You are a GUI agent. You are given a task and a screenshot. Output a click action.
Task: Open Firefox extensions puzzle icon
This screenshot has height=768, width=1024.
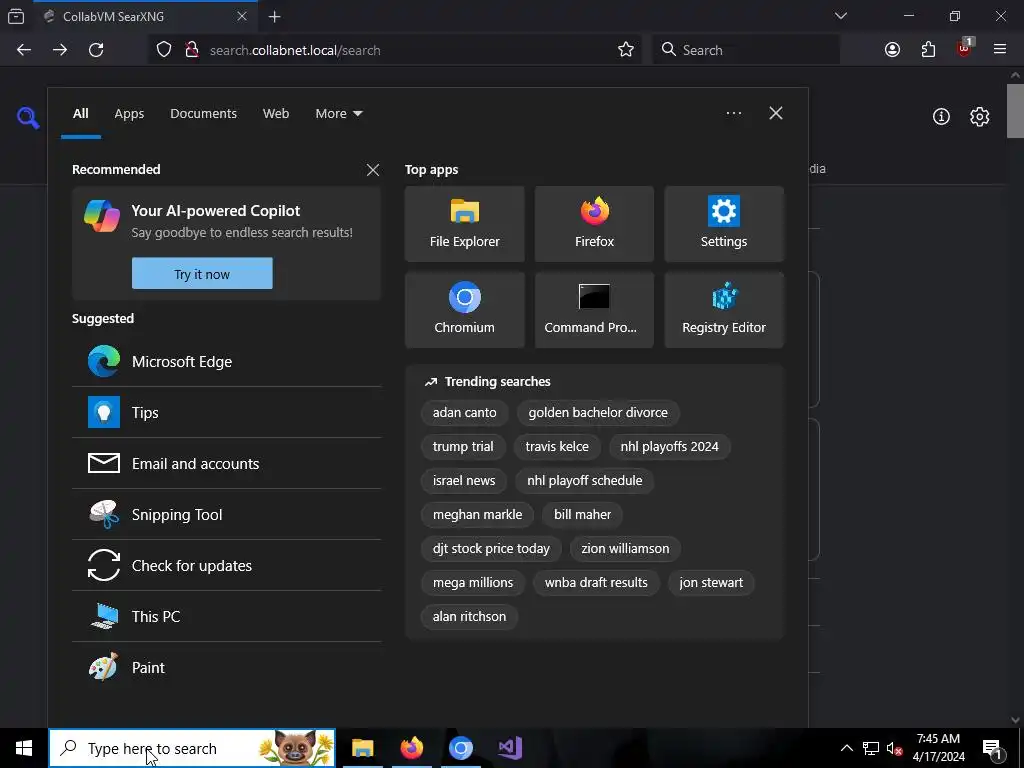928,50
